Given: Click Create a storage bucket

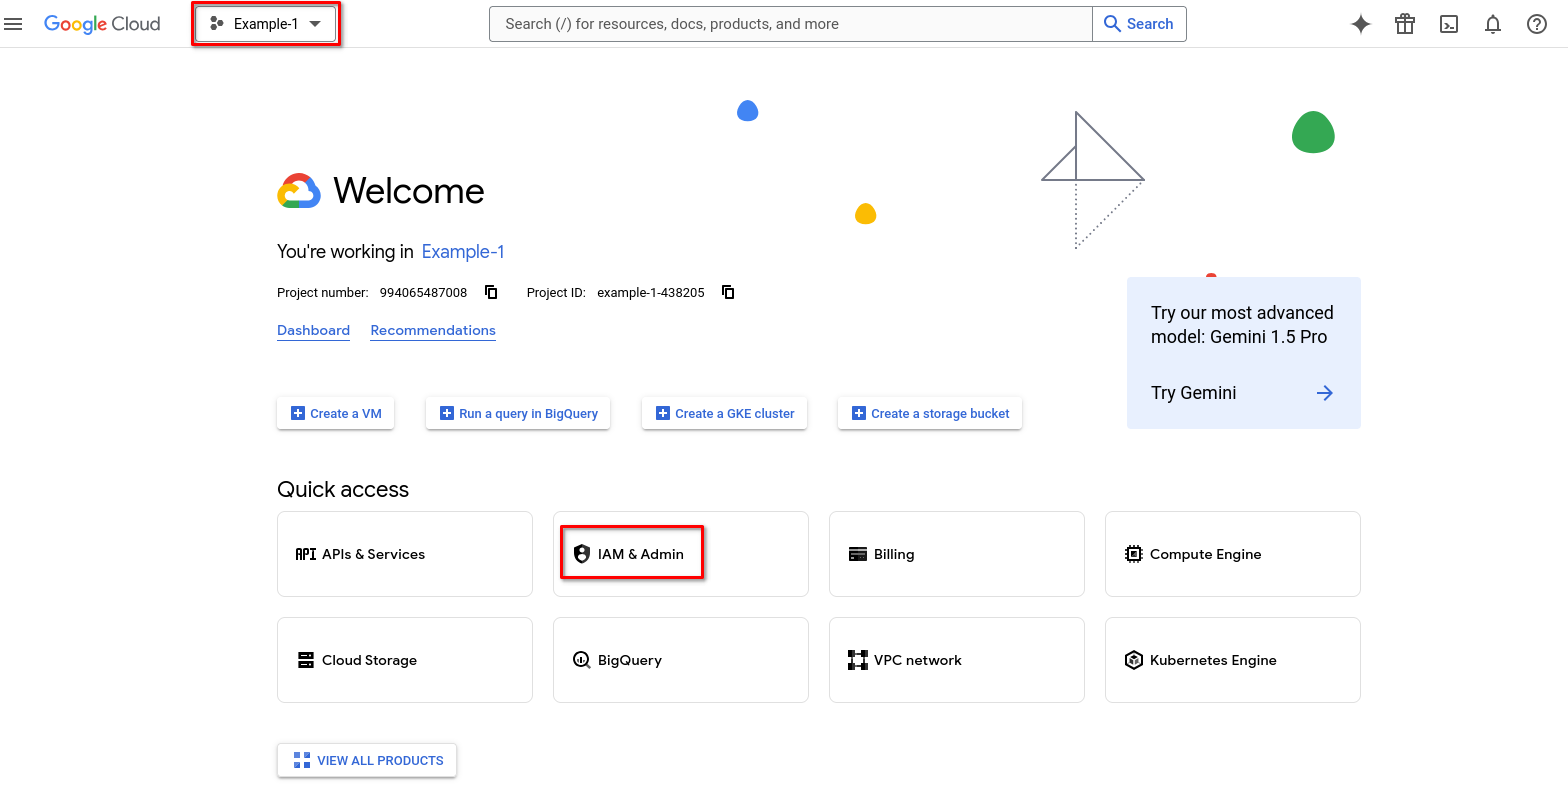Looking at the screenshot, I should (x=930, y=413).
